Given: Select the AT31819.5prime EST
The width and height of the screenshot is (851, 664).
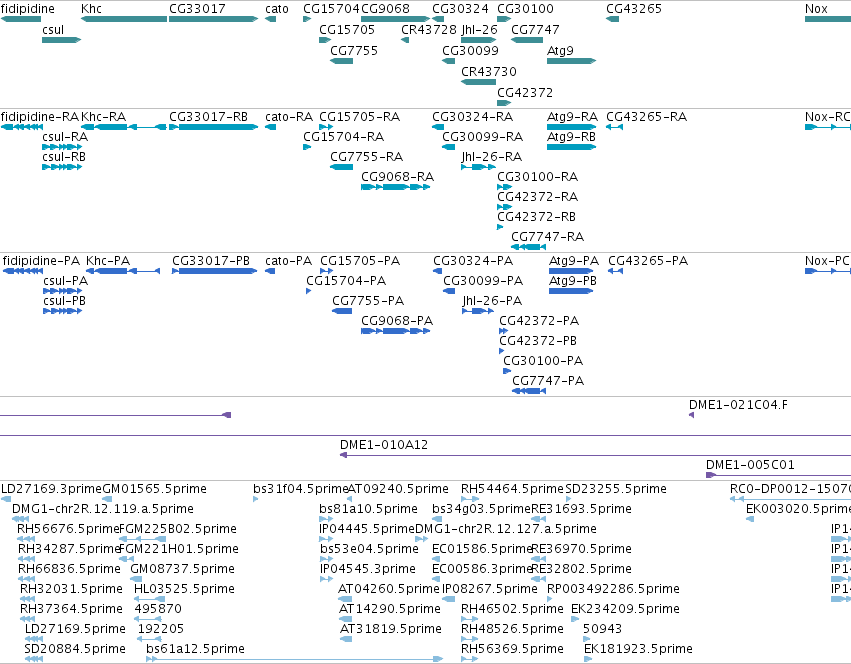Looking at the screenshot, I should (x=346, y=639).
